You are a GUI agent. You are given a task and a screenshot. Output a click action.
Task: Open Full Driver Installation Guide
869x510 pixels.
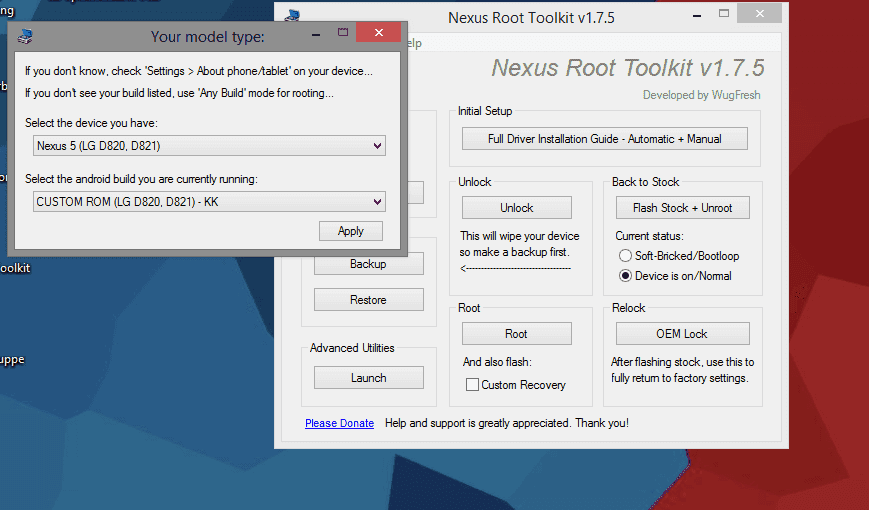click(605, 139)
